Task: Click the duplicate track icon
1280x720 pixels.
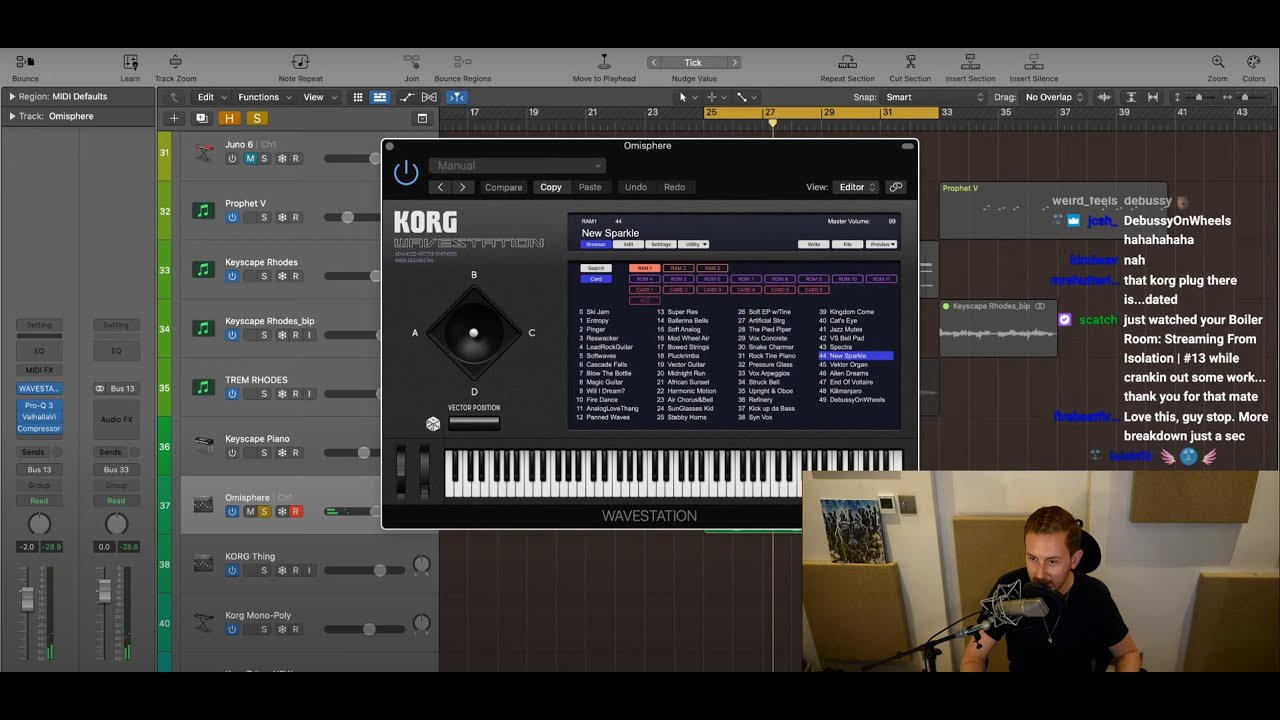Action: click(x=201, y=118)
